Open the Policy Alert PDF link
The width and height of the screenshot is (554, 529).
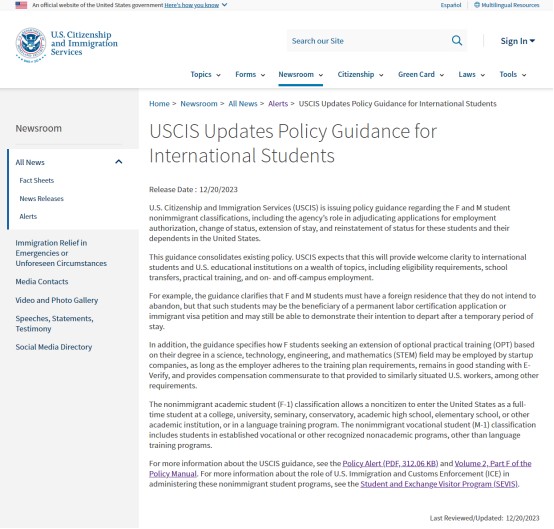[390, 463]
